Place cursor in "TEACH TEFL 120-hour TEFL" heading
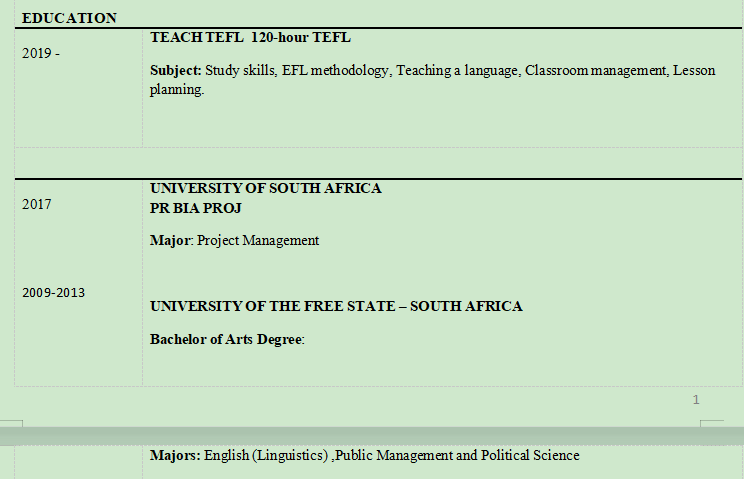Screen dimensions: 744x479 pos(250,37)
